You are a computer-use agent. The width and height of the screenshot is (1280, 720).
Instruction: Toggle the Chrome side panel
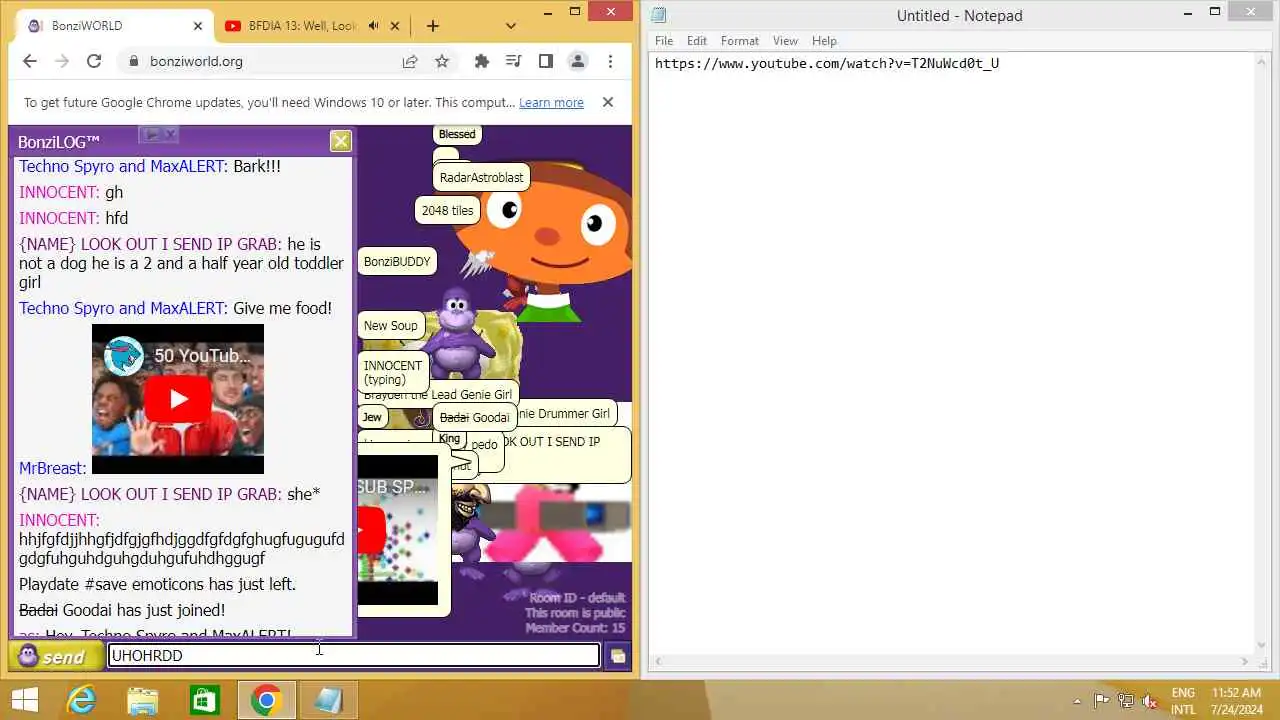pos(545,61)
